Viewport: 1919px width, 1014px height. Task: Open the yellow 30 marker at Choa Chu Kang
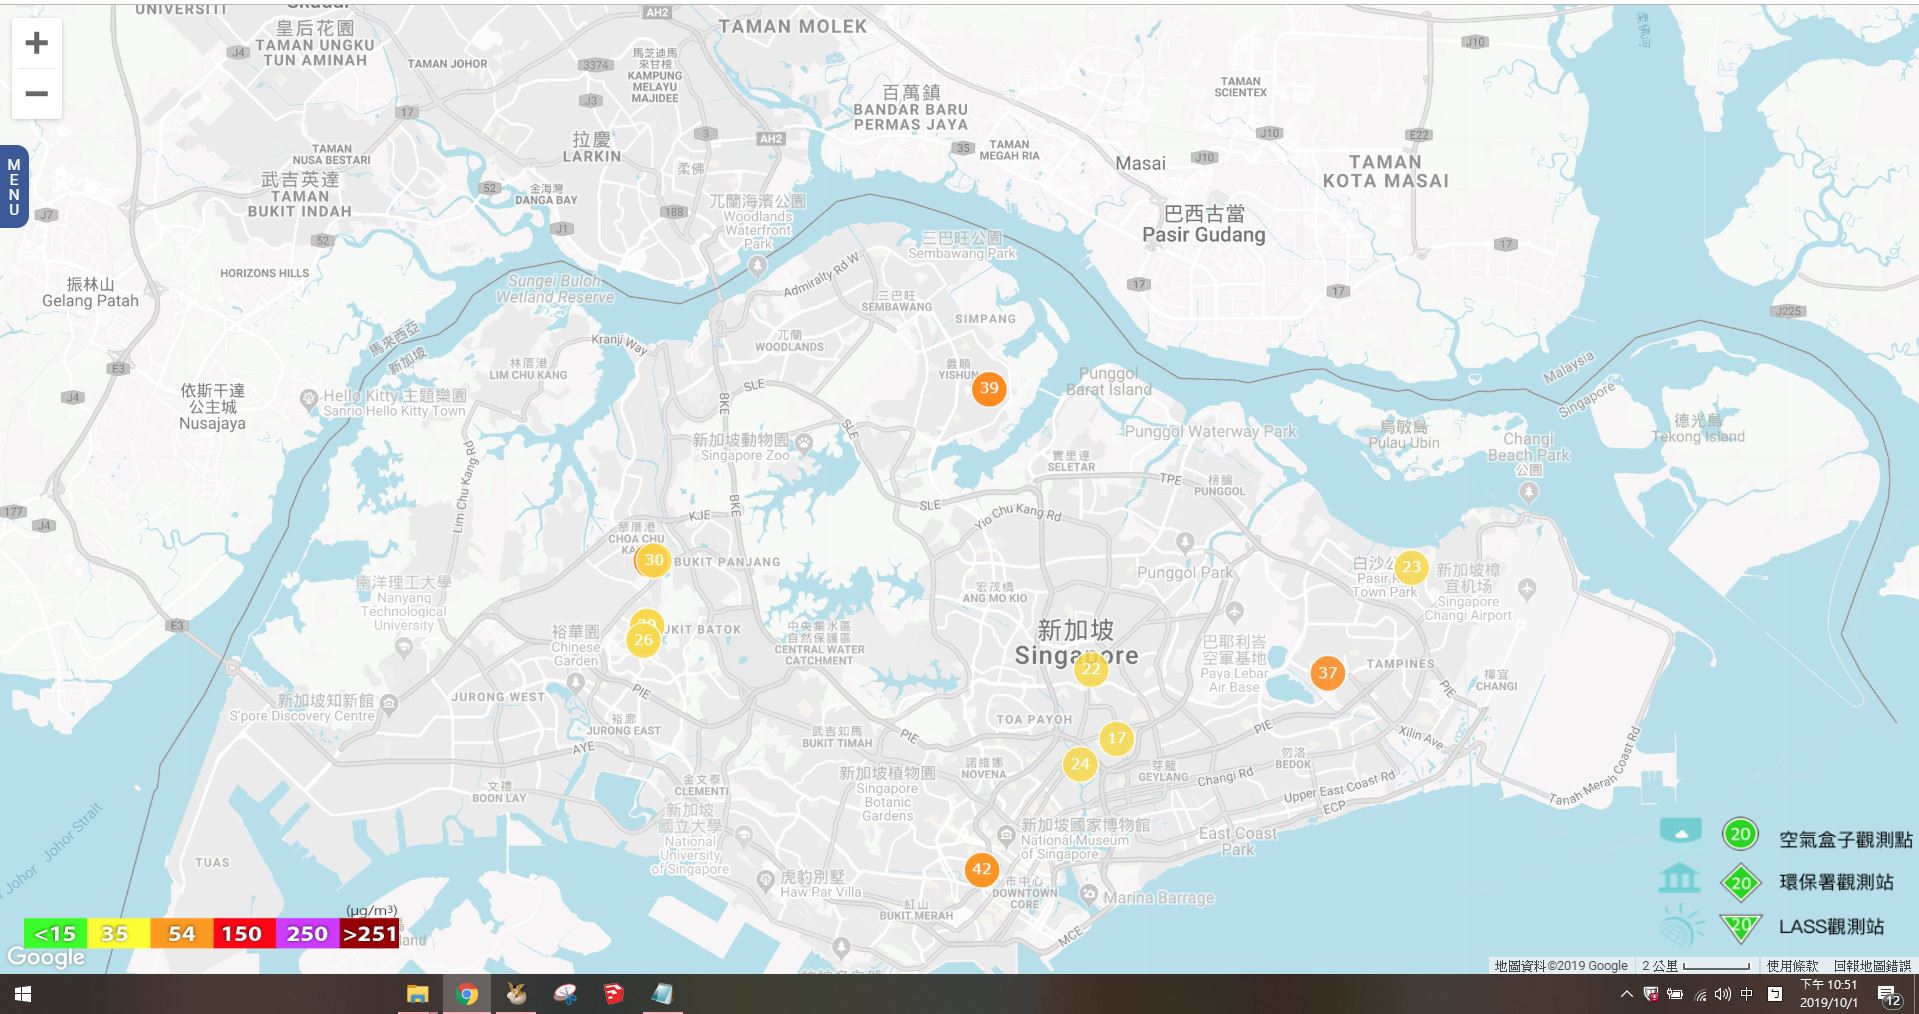(653, 560)
